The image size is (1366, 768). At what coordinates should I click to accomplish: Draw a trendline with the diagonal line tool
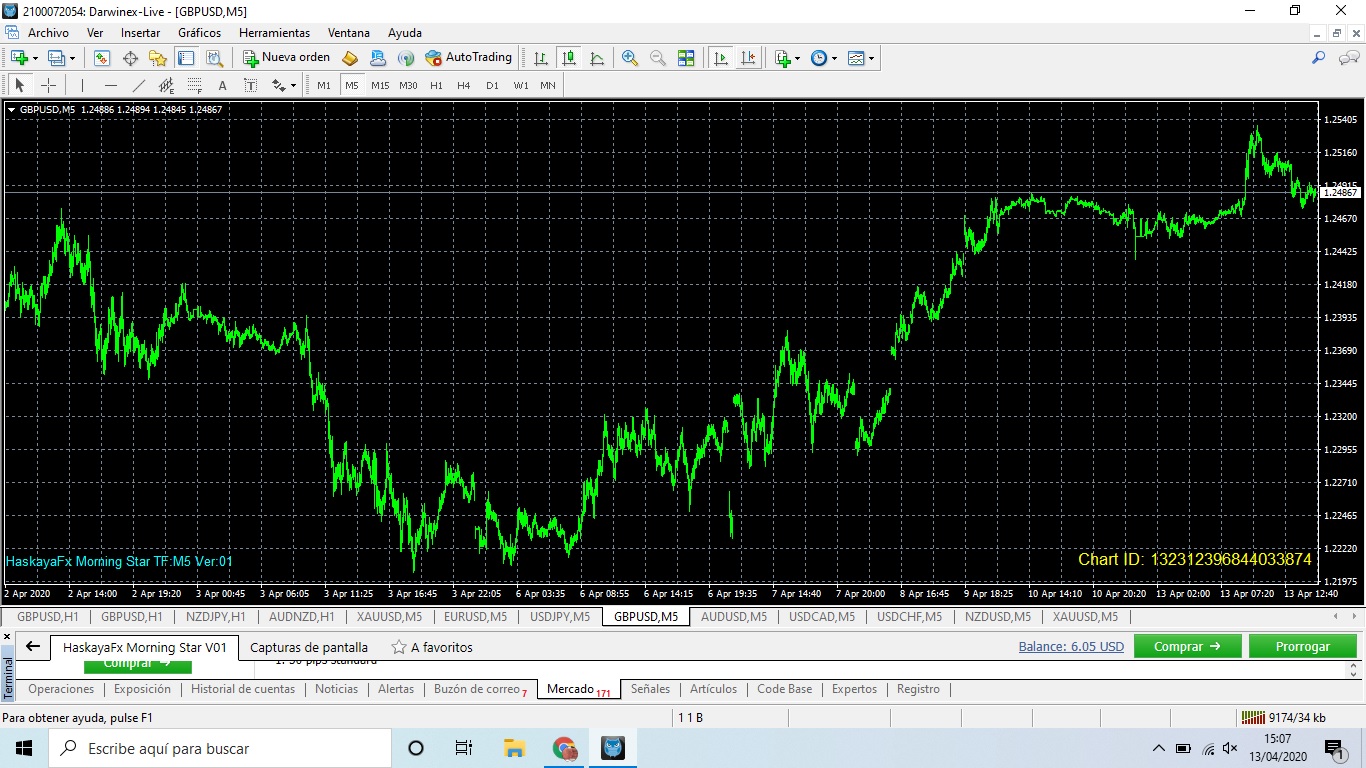click(x=139, y=85)
